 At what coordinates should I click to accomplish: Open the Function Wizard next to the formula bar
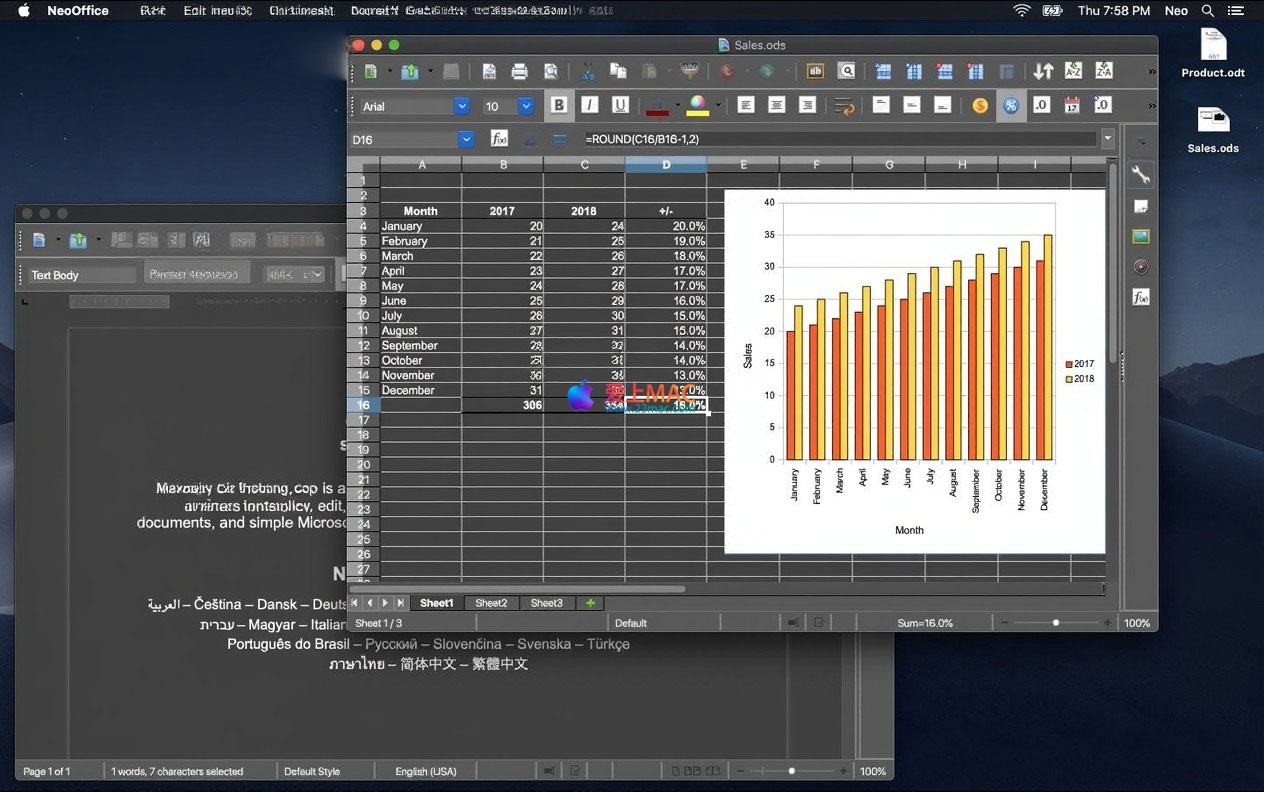tap(498, 139)
